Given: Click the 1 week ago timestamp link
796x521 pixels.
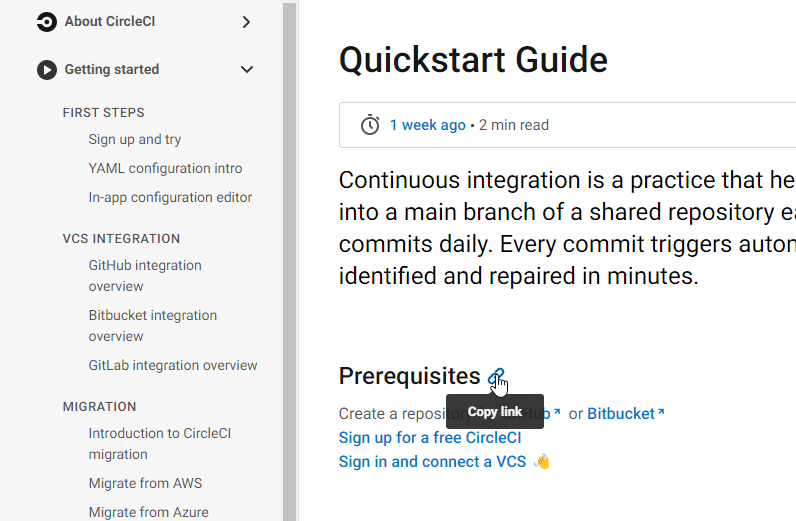Looking at the screenshot, I should (x=427, y=125).
